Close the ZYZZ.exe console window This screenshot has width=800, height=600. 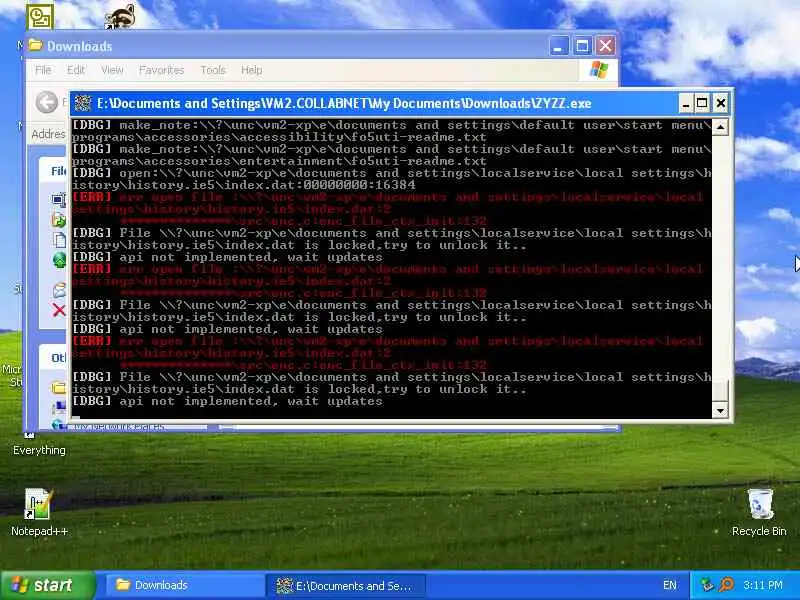[720, 104]
